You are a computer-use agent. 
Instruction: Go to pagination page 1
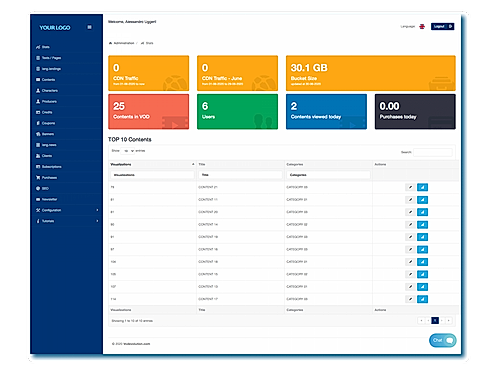[435, 320]
